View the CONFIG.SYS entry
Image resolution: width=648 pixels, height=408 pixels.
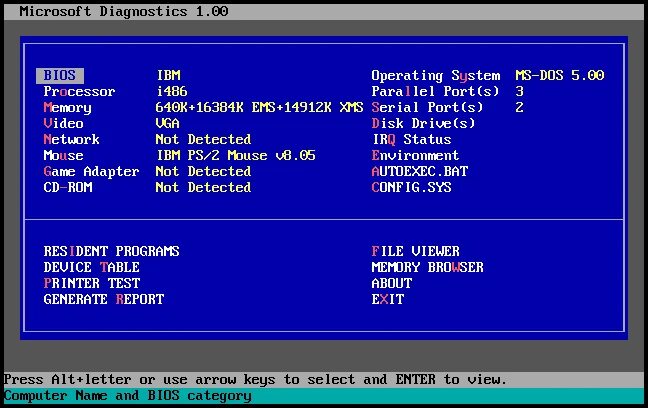click(x=411, y=187)
